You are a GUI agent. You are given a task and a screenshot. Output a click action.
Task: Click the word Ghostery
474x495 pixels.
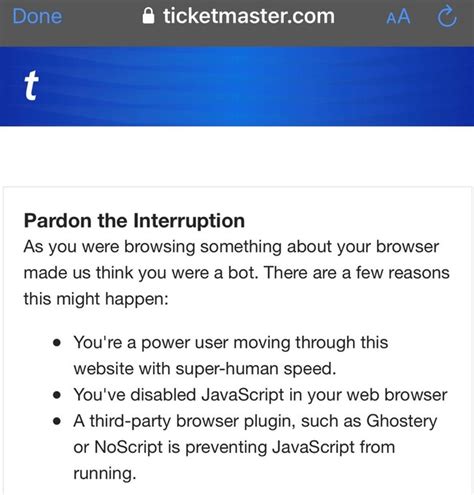tap(402, 421)
